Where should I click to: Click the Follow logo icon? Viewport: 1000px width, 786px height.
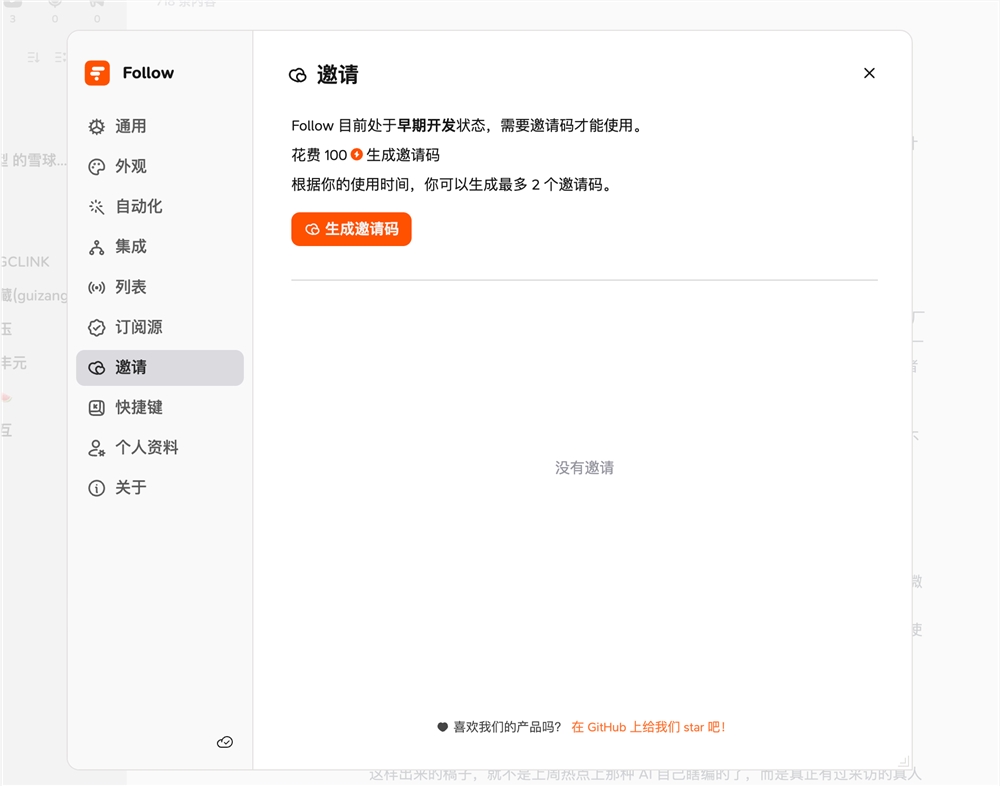point(97,73)
